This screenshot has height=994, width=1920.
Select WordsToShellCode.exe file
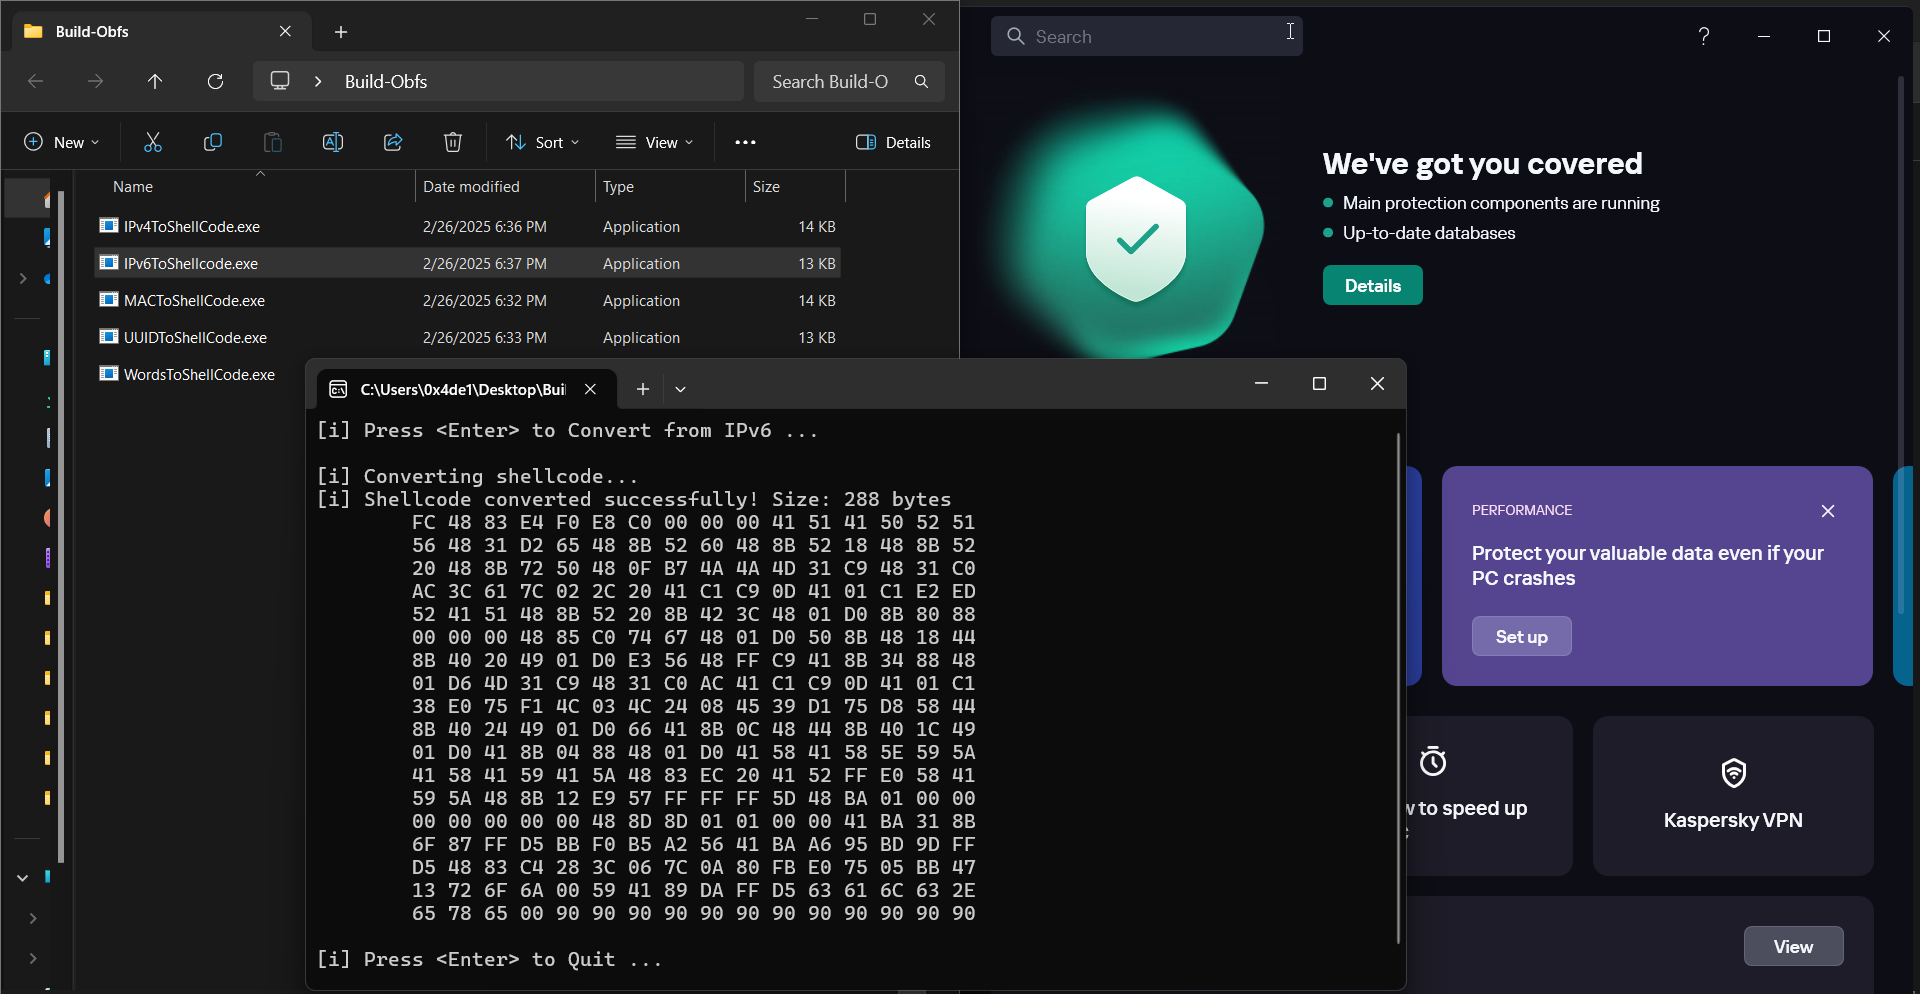pyautogui.click(x=198, y=374)
